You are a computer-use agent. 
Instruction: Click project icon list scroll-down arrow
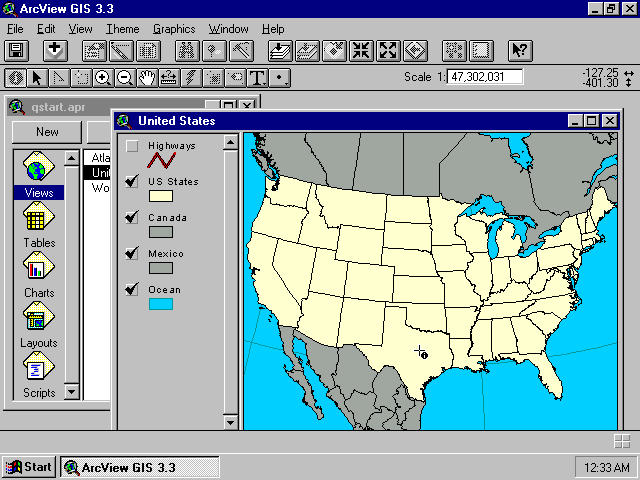[71, 392]
